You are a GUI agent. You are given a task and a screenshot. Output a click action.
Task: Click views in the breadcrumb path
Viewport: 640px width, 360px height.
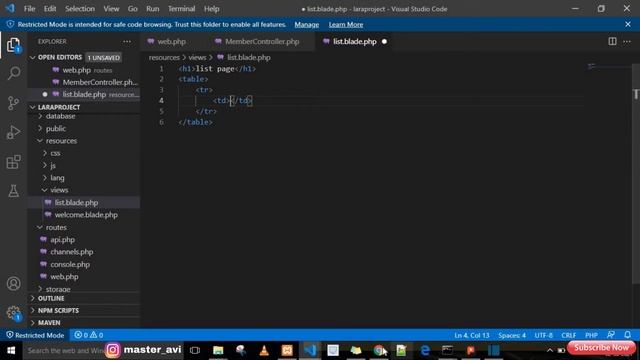pos(197,58)
